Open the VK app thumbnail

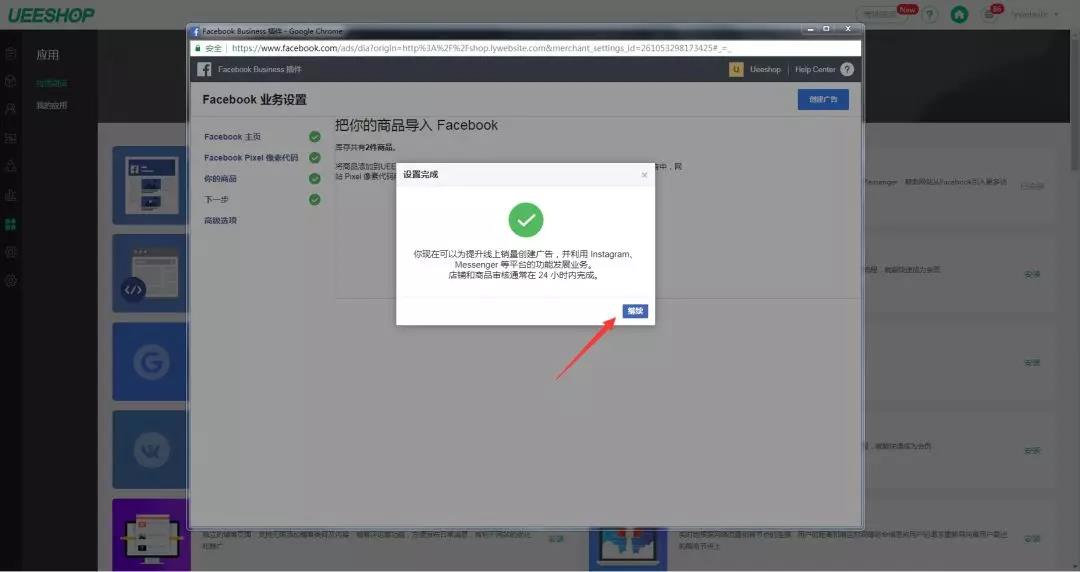pos(150,449)
